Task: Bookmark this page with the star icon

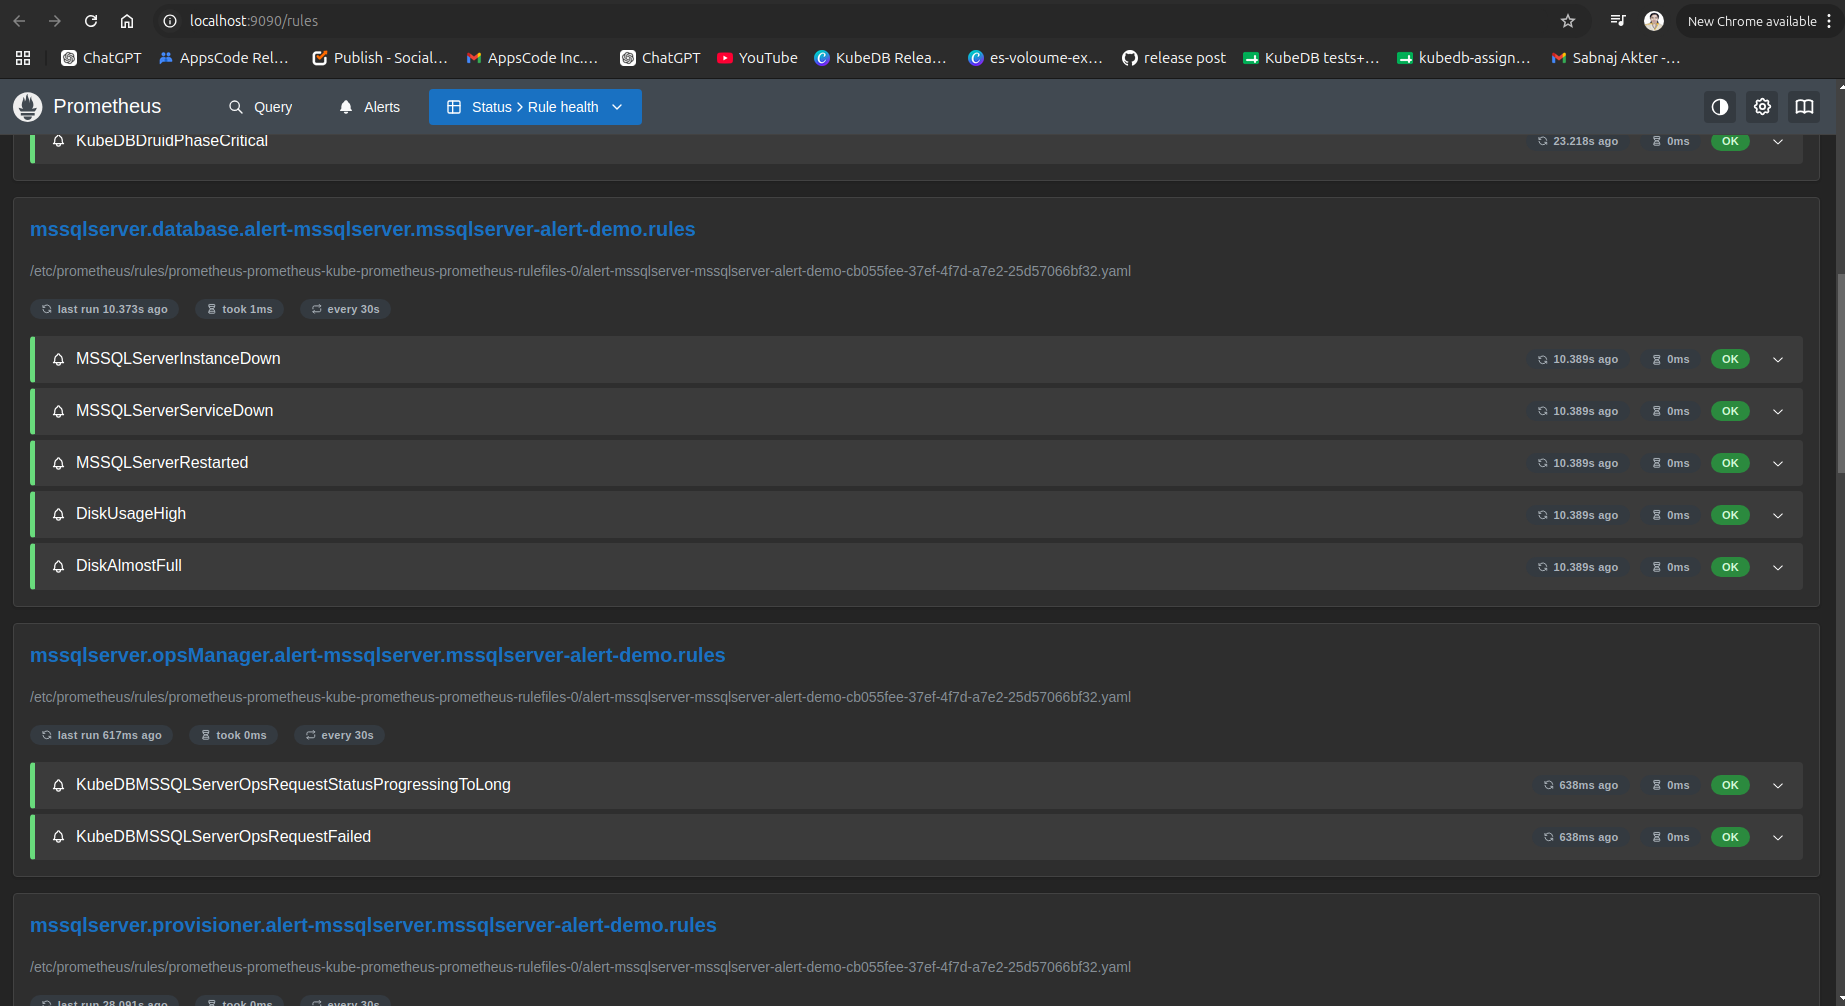Action: tap(1568, 21)
